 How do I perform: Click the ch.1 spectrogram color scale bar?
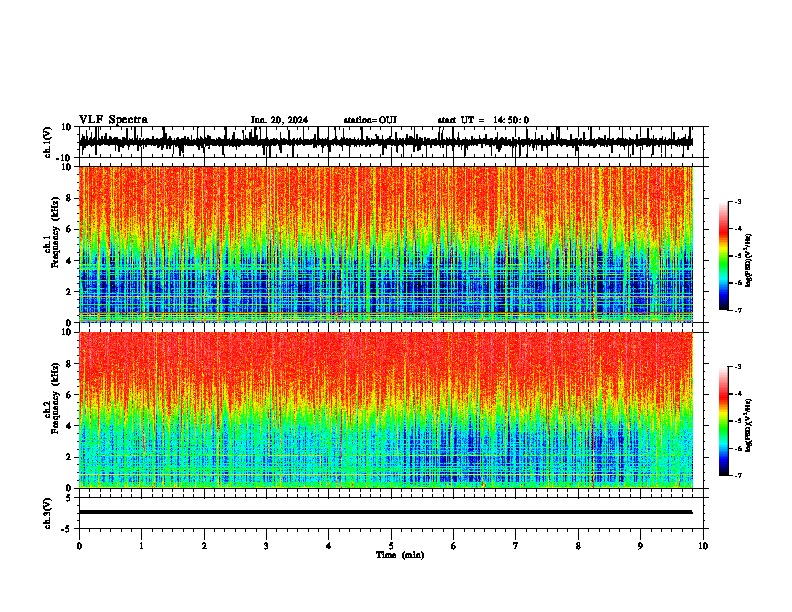tap(724, 256)
